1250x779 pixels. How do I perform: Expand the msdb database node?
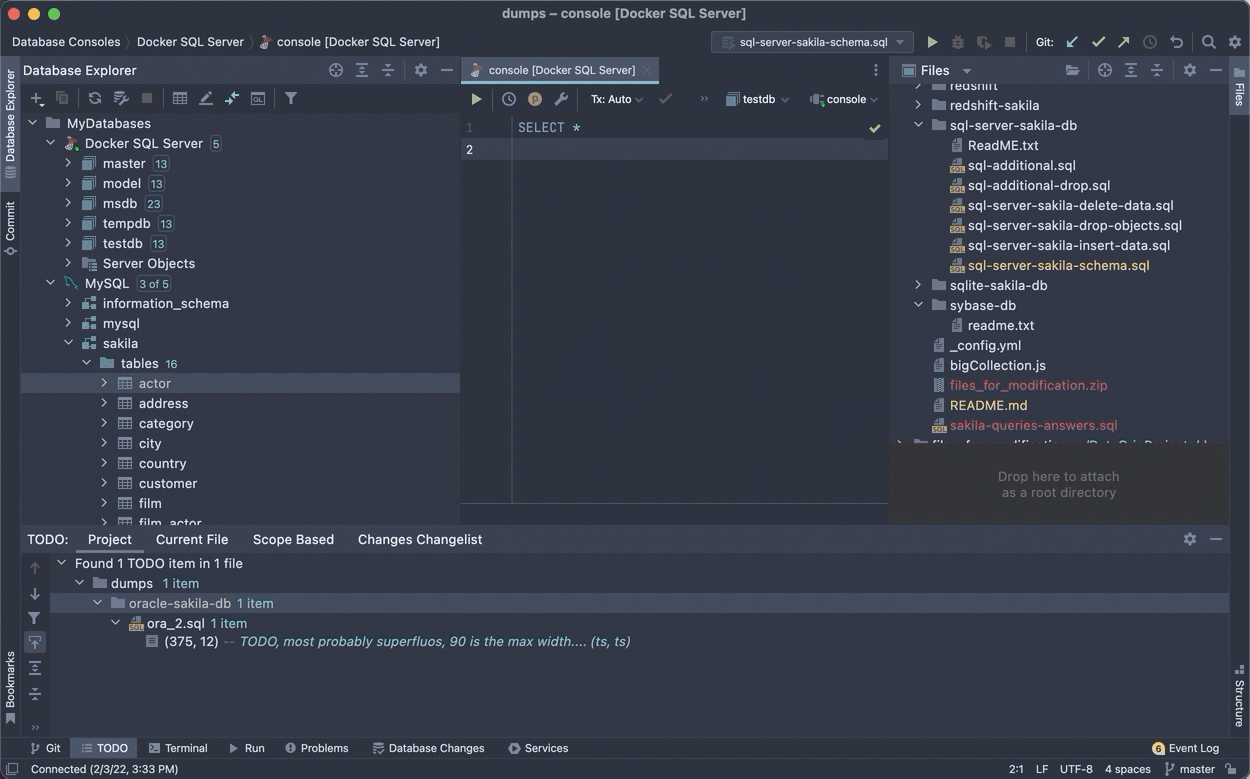tap(68, 203)
